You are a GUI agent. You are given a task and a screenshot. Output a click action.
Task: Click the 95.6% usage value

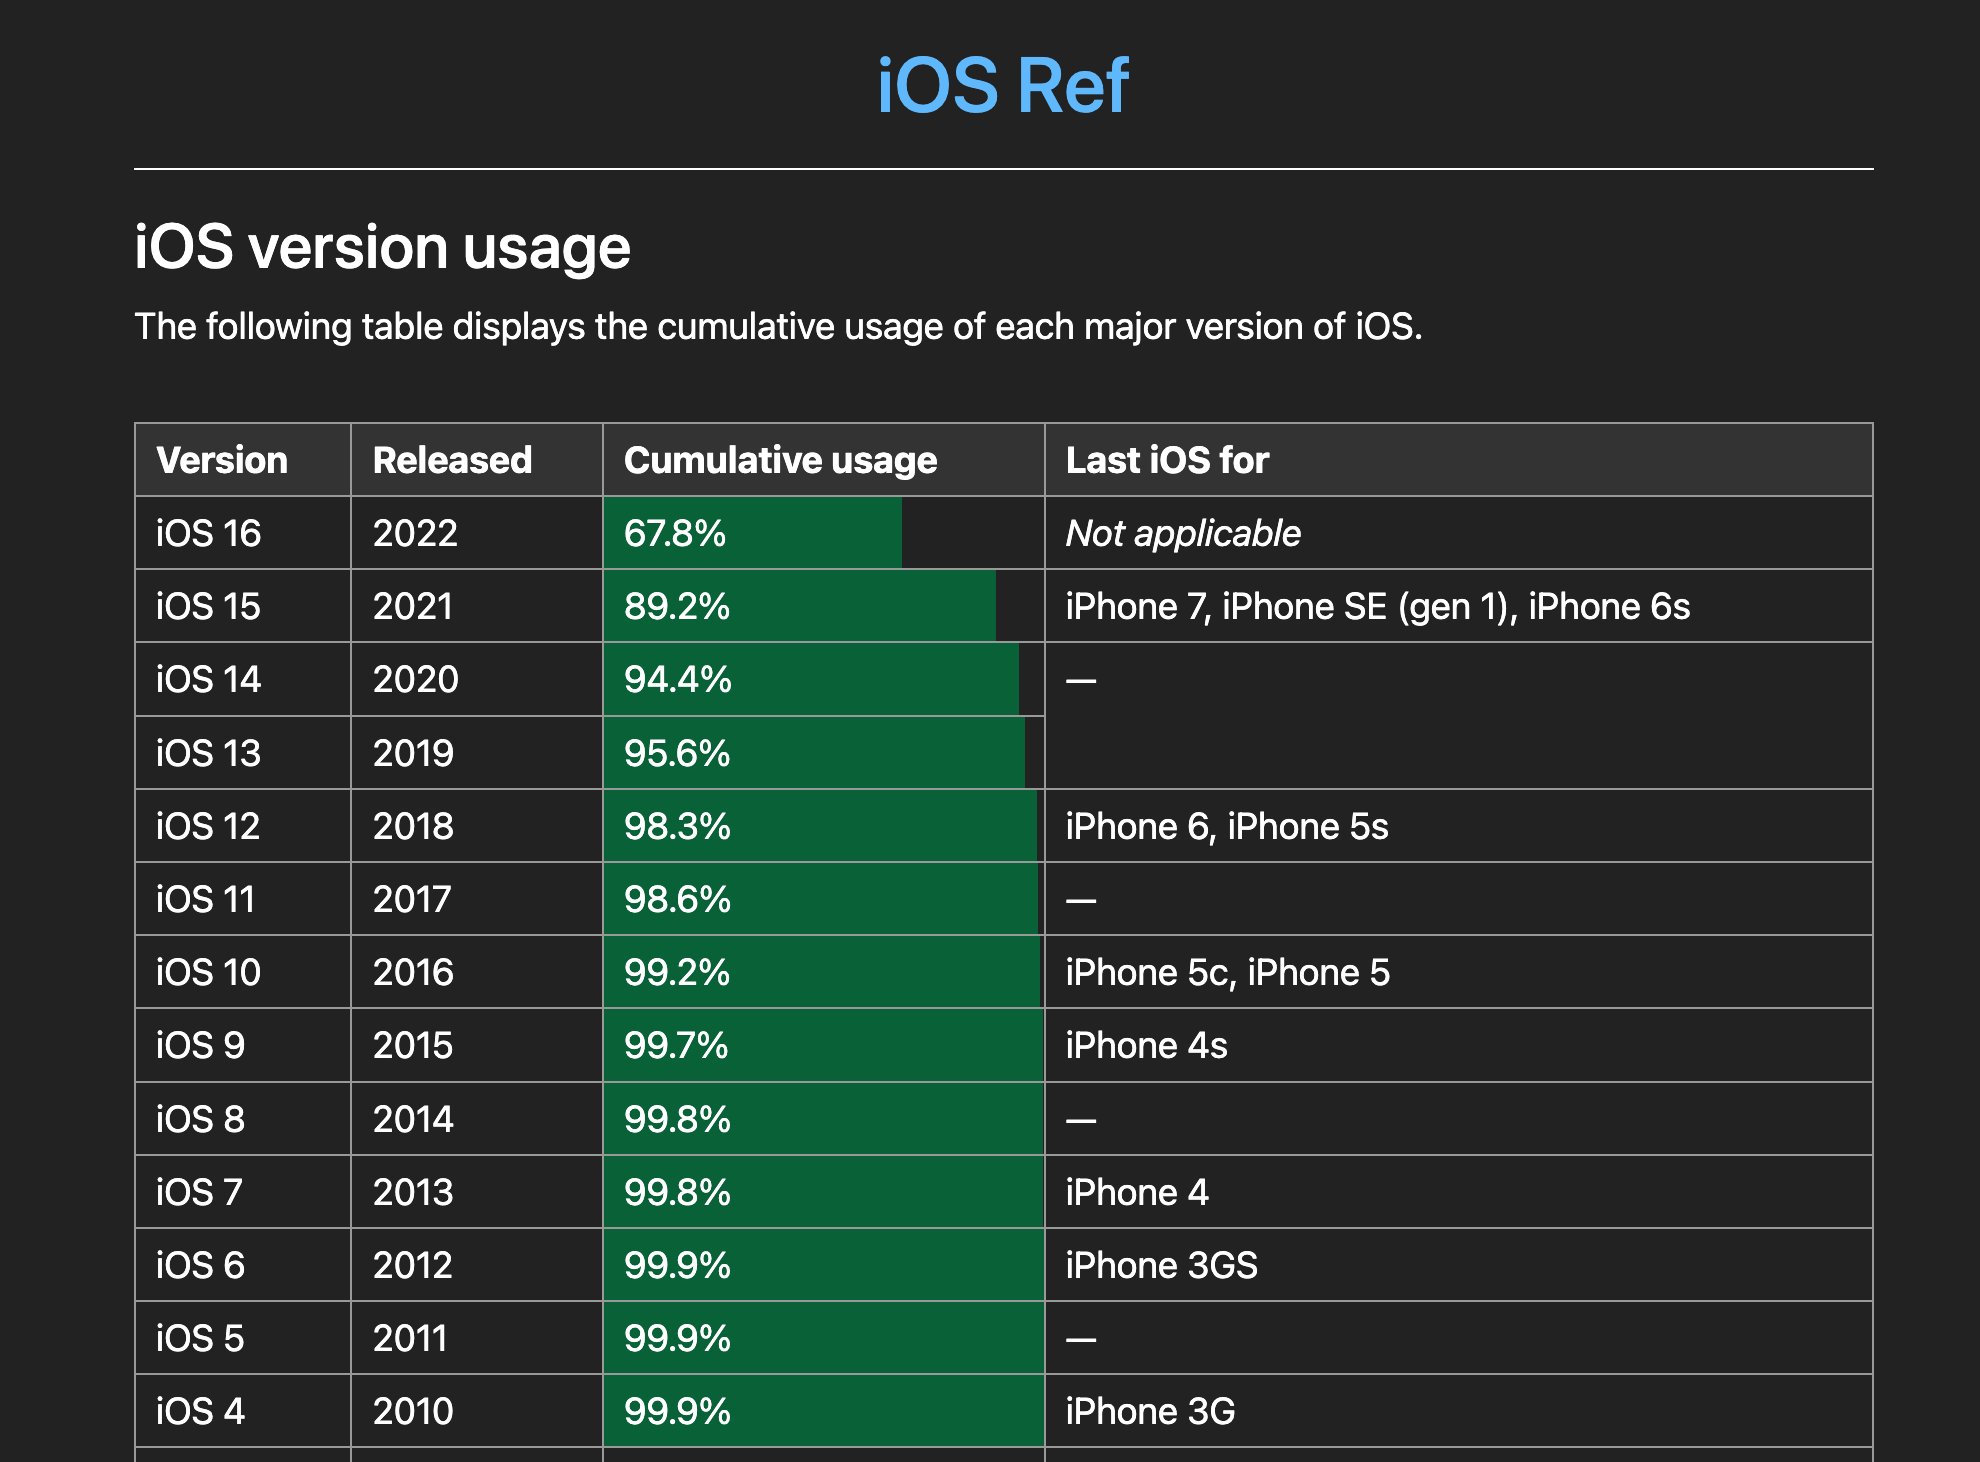coord(677,753)
